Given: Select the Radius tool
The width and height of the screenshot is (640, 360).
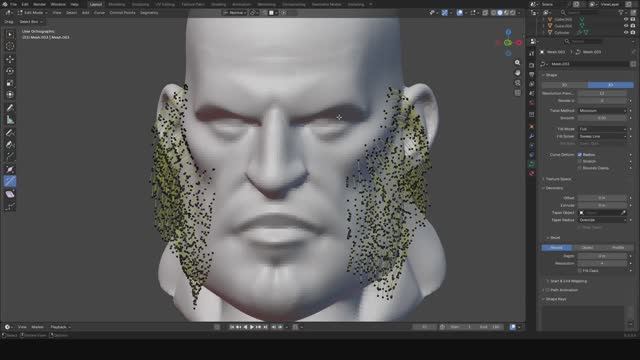Looking at the screenshot, I should click(x=10, y=169).
